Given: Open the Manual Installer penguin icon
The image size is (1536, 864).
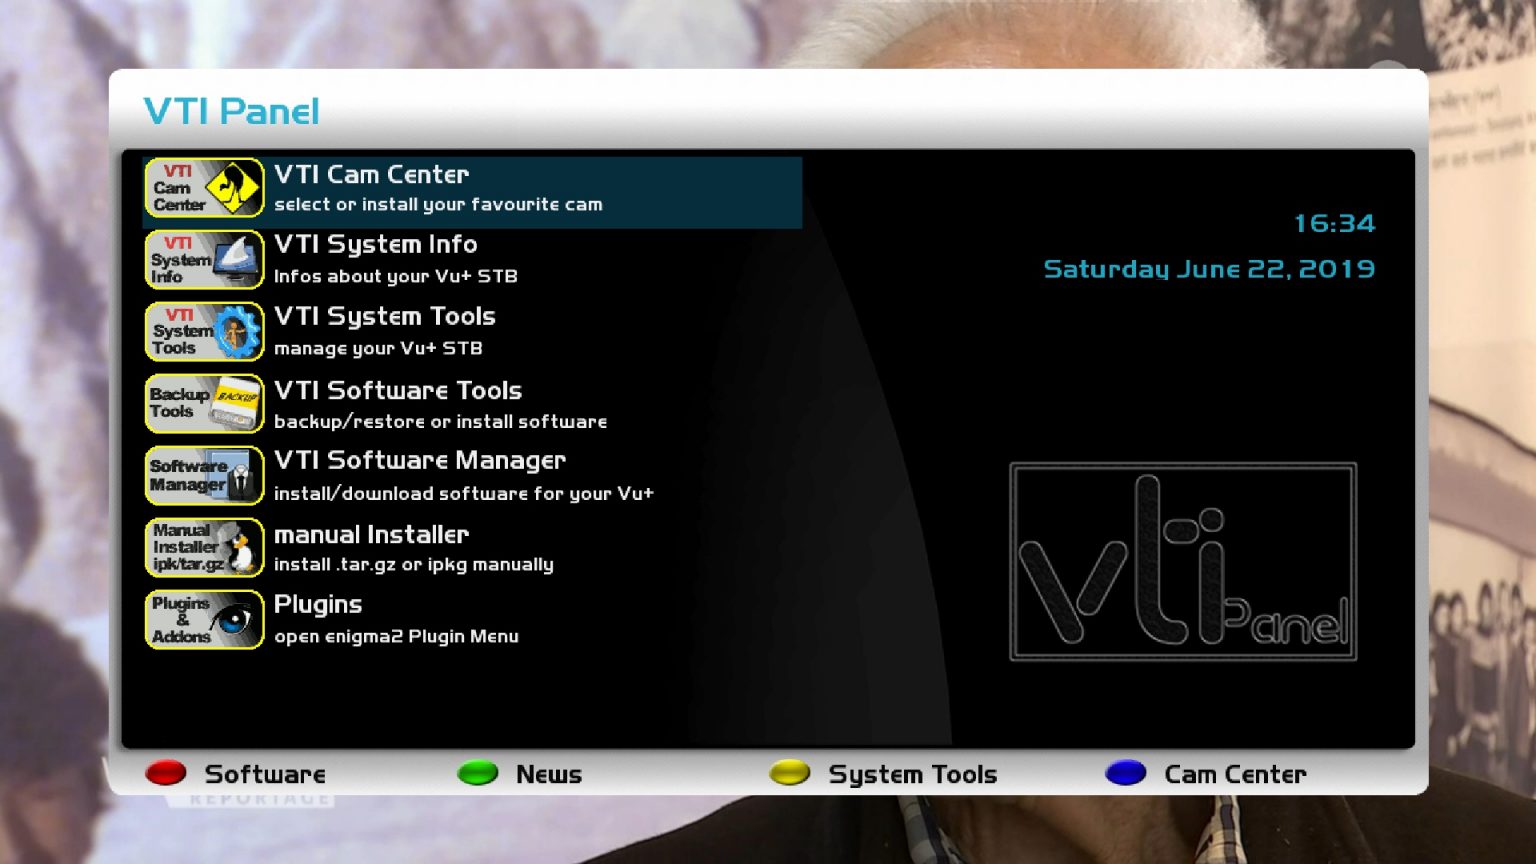Looking at the screenshot, I should tap(204, 548).
